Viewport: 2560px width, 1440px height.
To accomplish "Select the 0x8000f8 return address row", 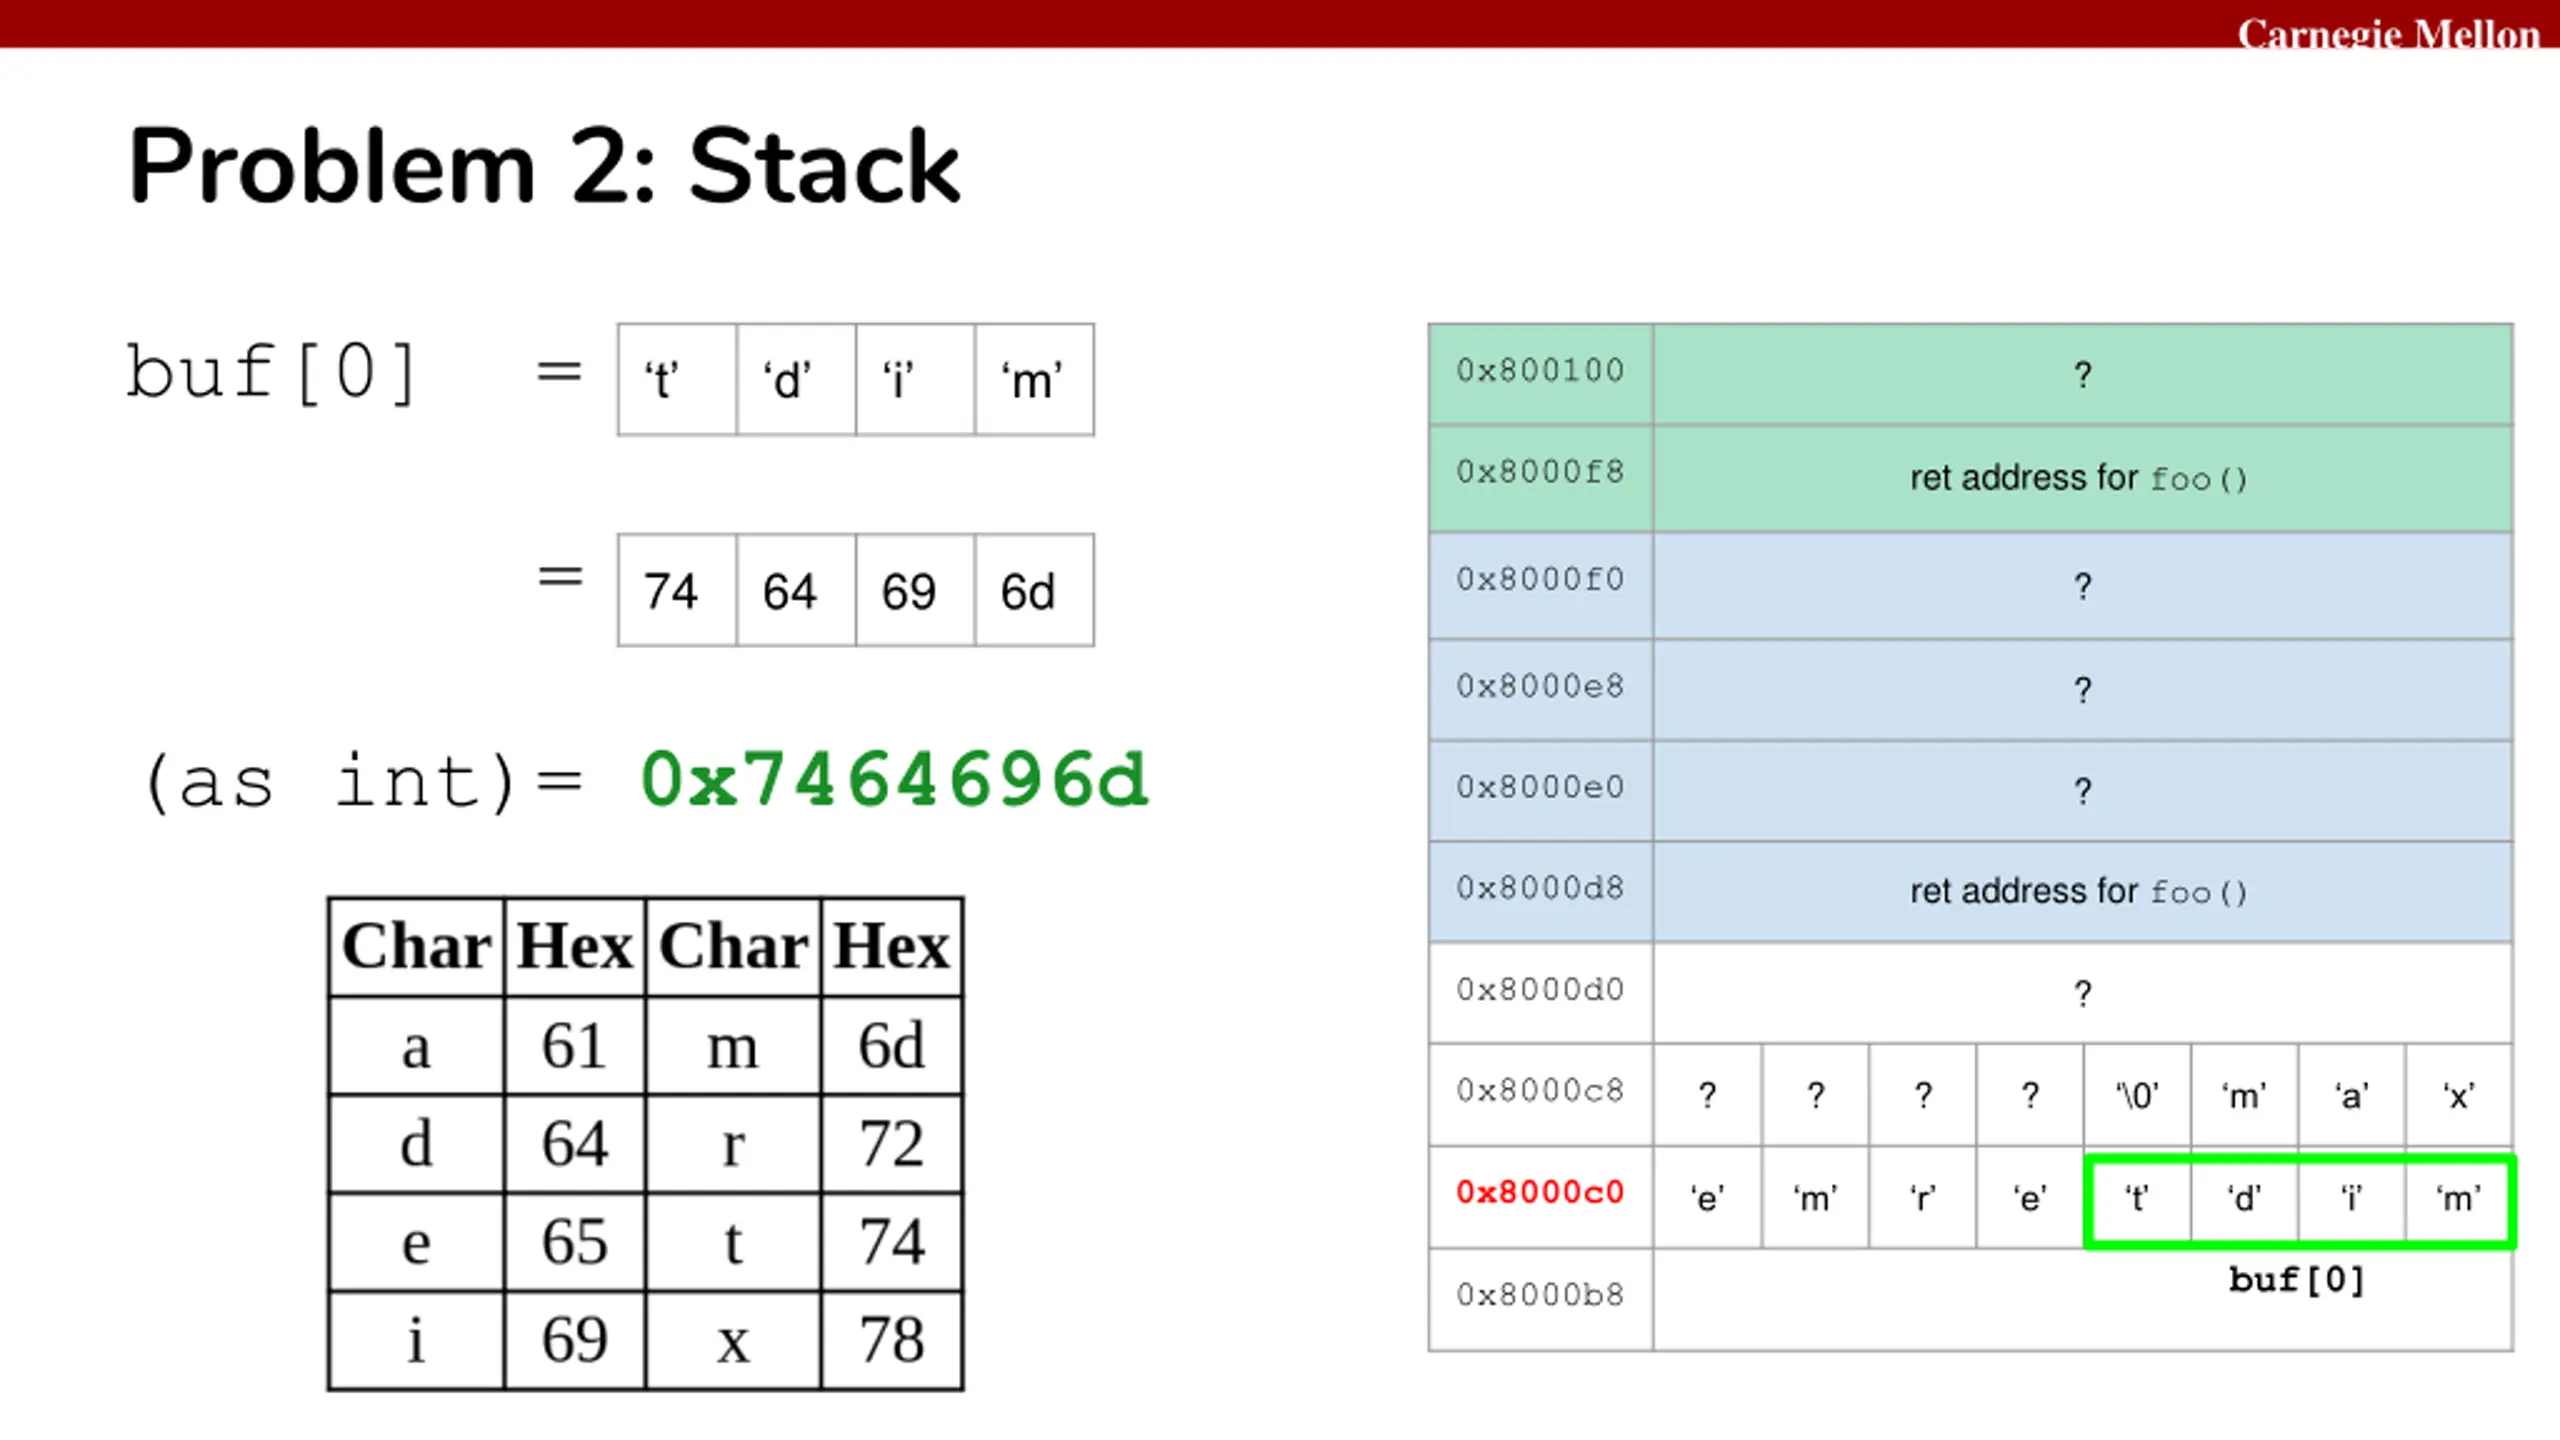I will coord(1970,477).
